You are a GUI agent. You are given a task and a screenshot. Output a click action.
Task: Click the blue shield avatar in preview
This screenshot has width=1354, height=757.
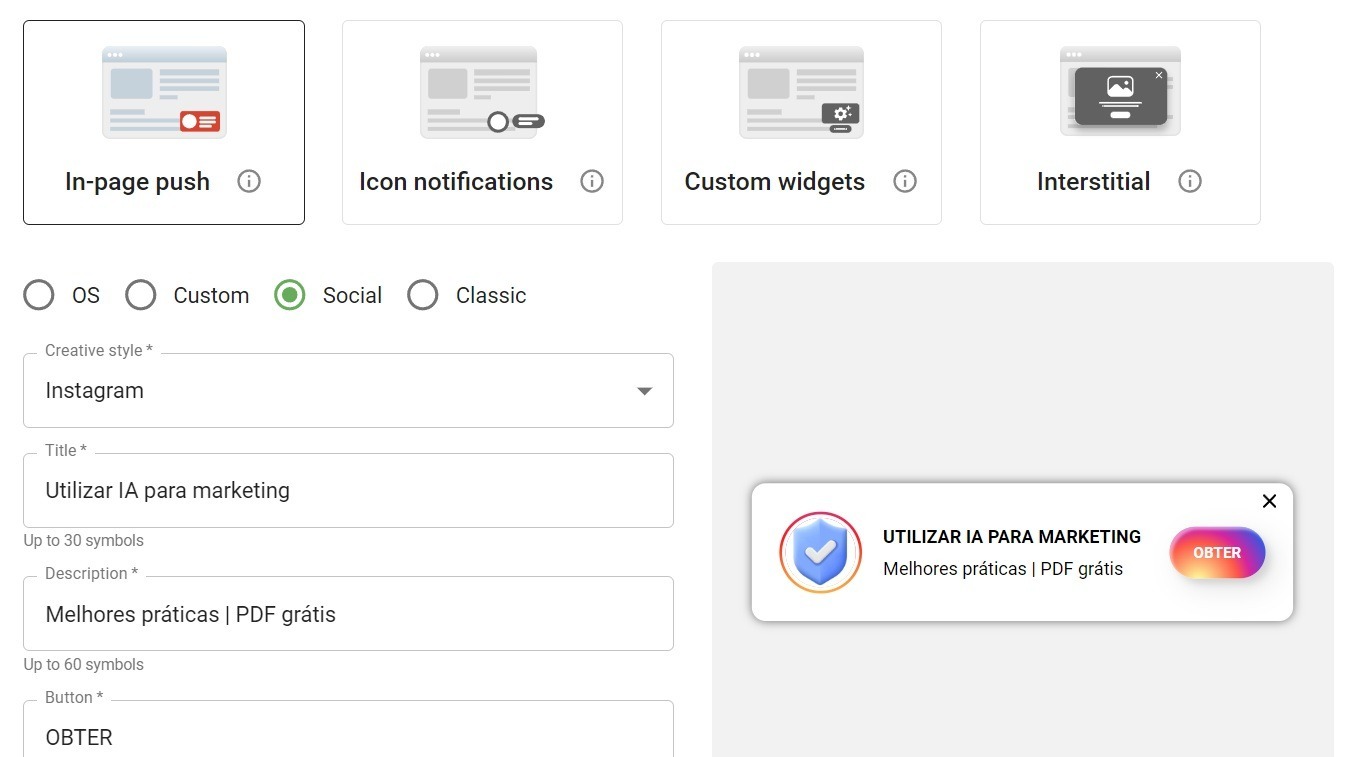tap(820, 552)
